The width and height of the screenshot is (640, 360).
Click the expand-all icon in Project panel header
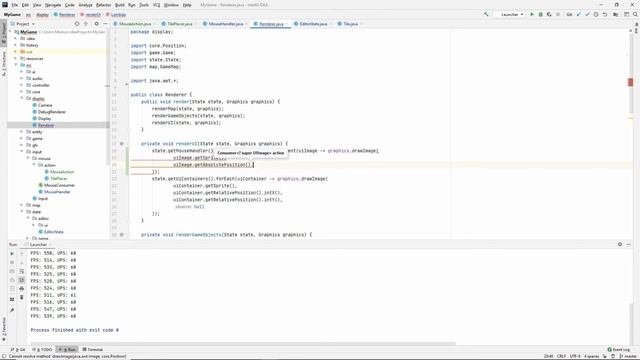tap(86, 24)
